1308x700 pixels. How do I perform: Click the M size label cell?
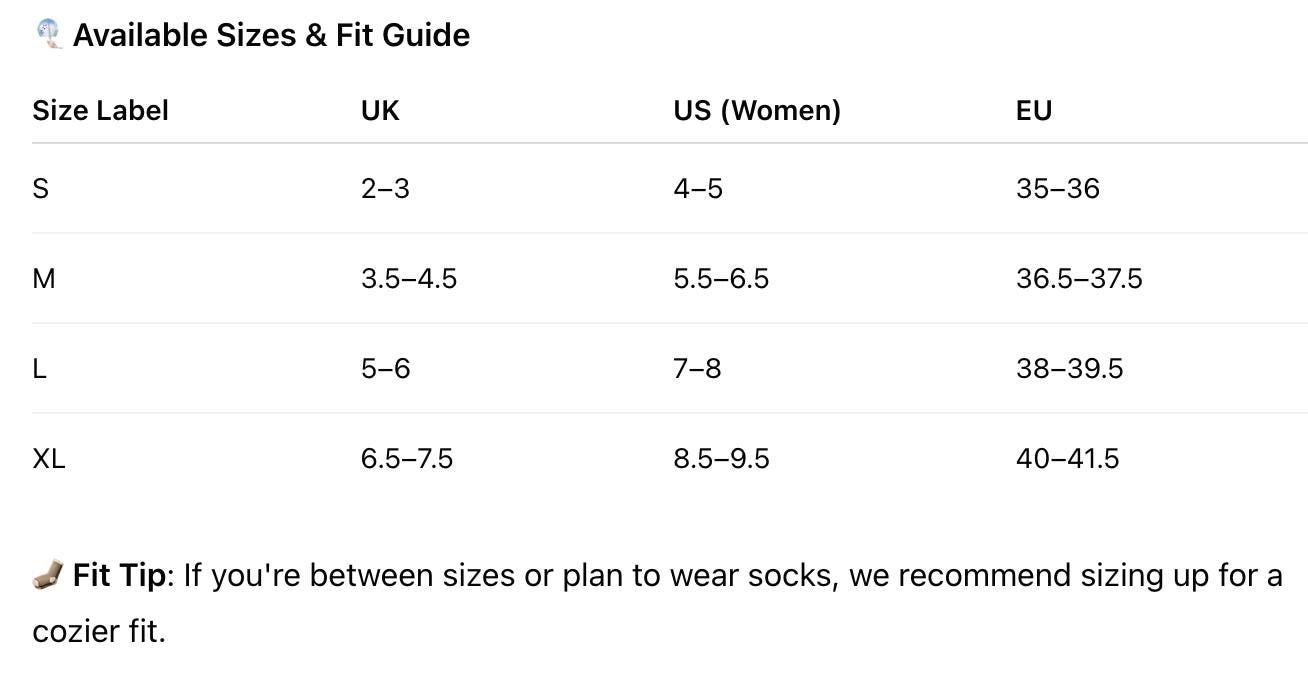(44, 278)
